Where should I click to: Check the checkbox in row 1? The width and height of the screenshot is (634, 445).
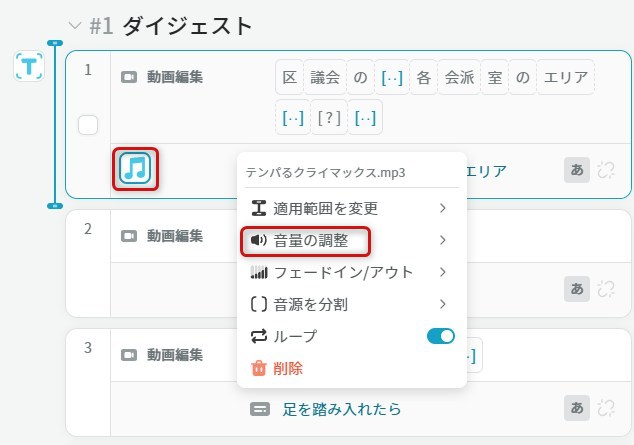pos(88,125)
